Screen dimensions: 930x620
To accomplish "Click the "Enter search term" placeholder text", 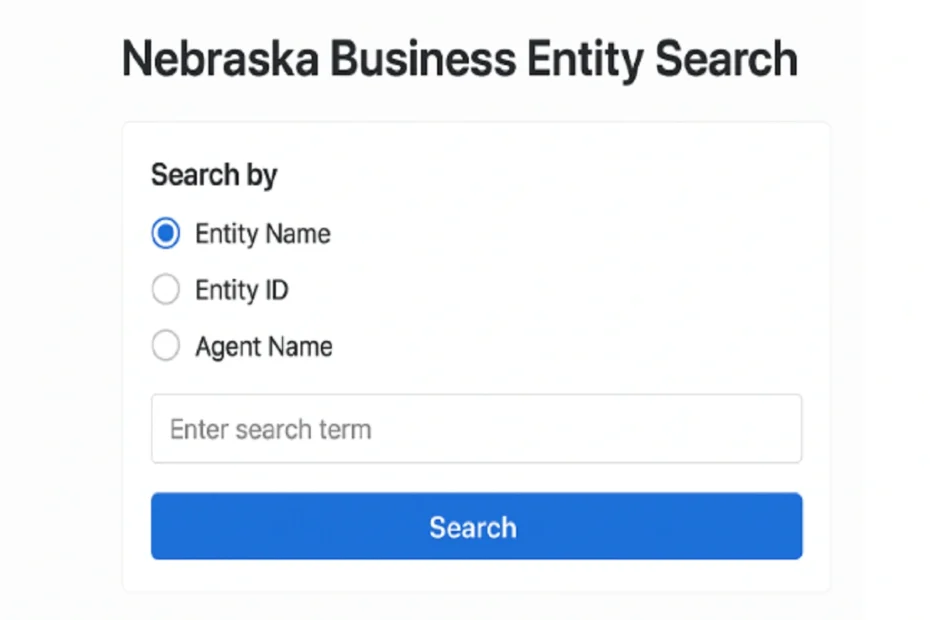I will 270,430.
